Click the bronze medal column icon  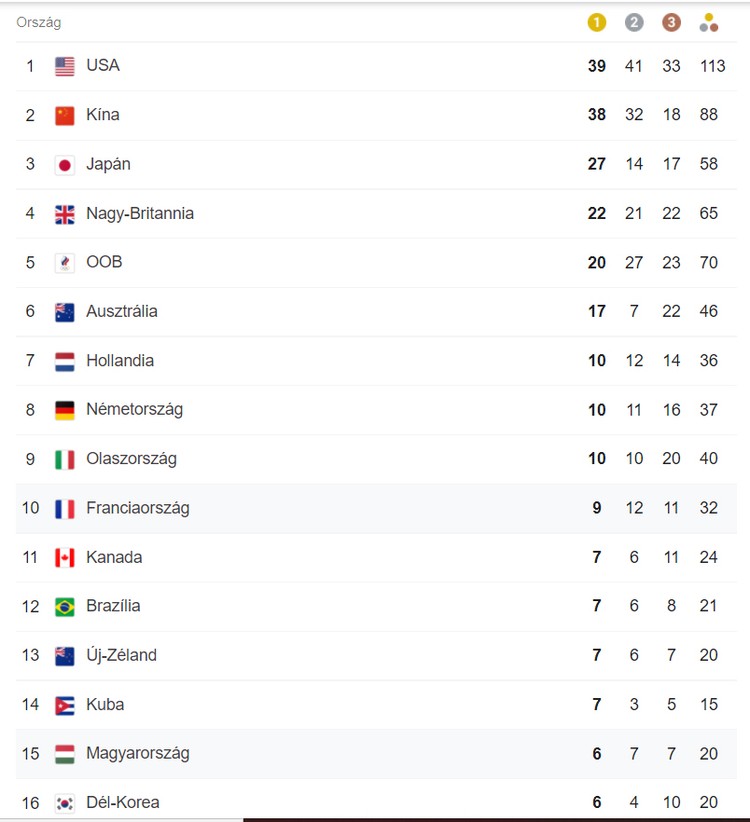point(671,22)
